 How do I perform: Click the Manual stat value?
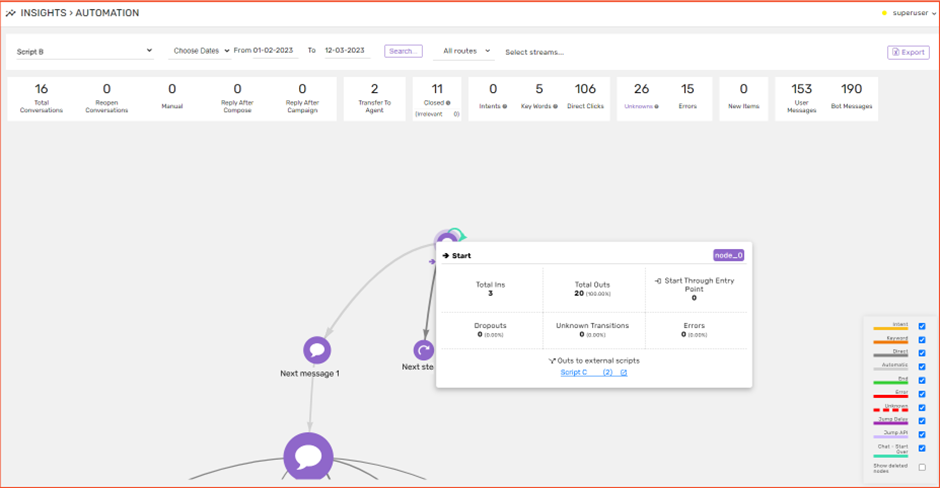(172, 89)
